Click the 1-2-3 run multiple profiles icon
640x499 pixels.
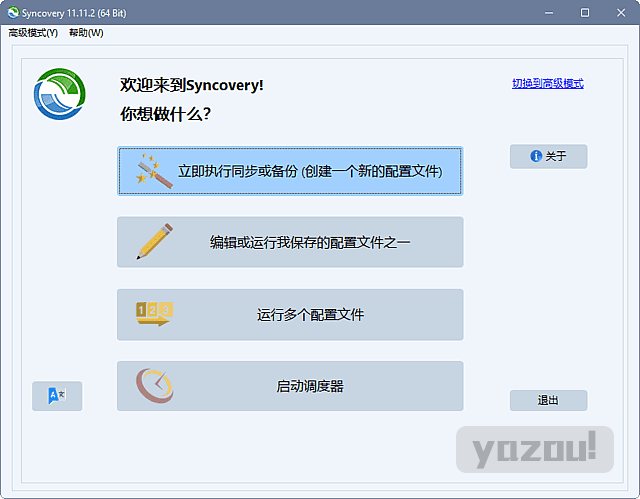click(154, 314)
